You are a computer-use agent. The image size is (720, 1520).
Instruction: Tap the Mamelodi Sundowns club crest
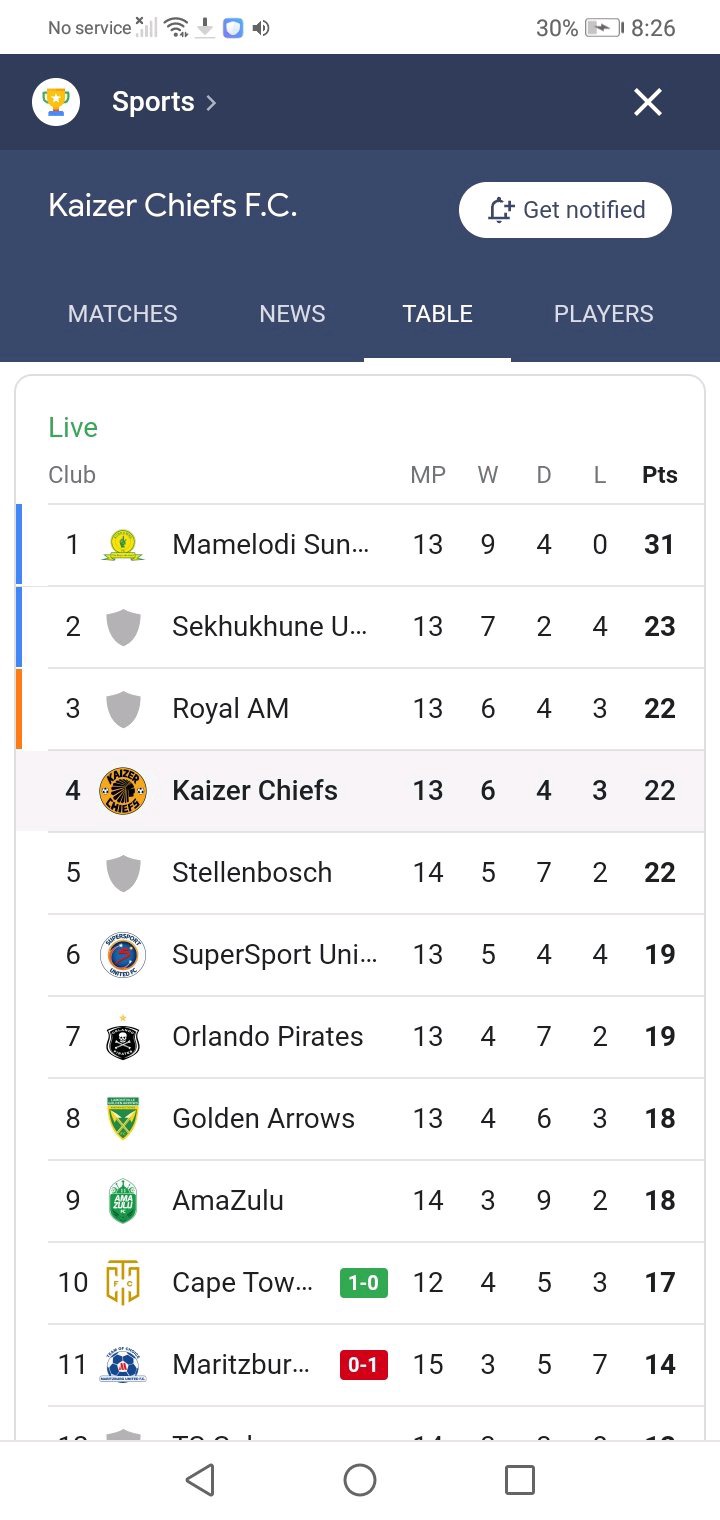pyautogui.click(x=123, y=545)
